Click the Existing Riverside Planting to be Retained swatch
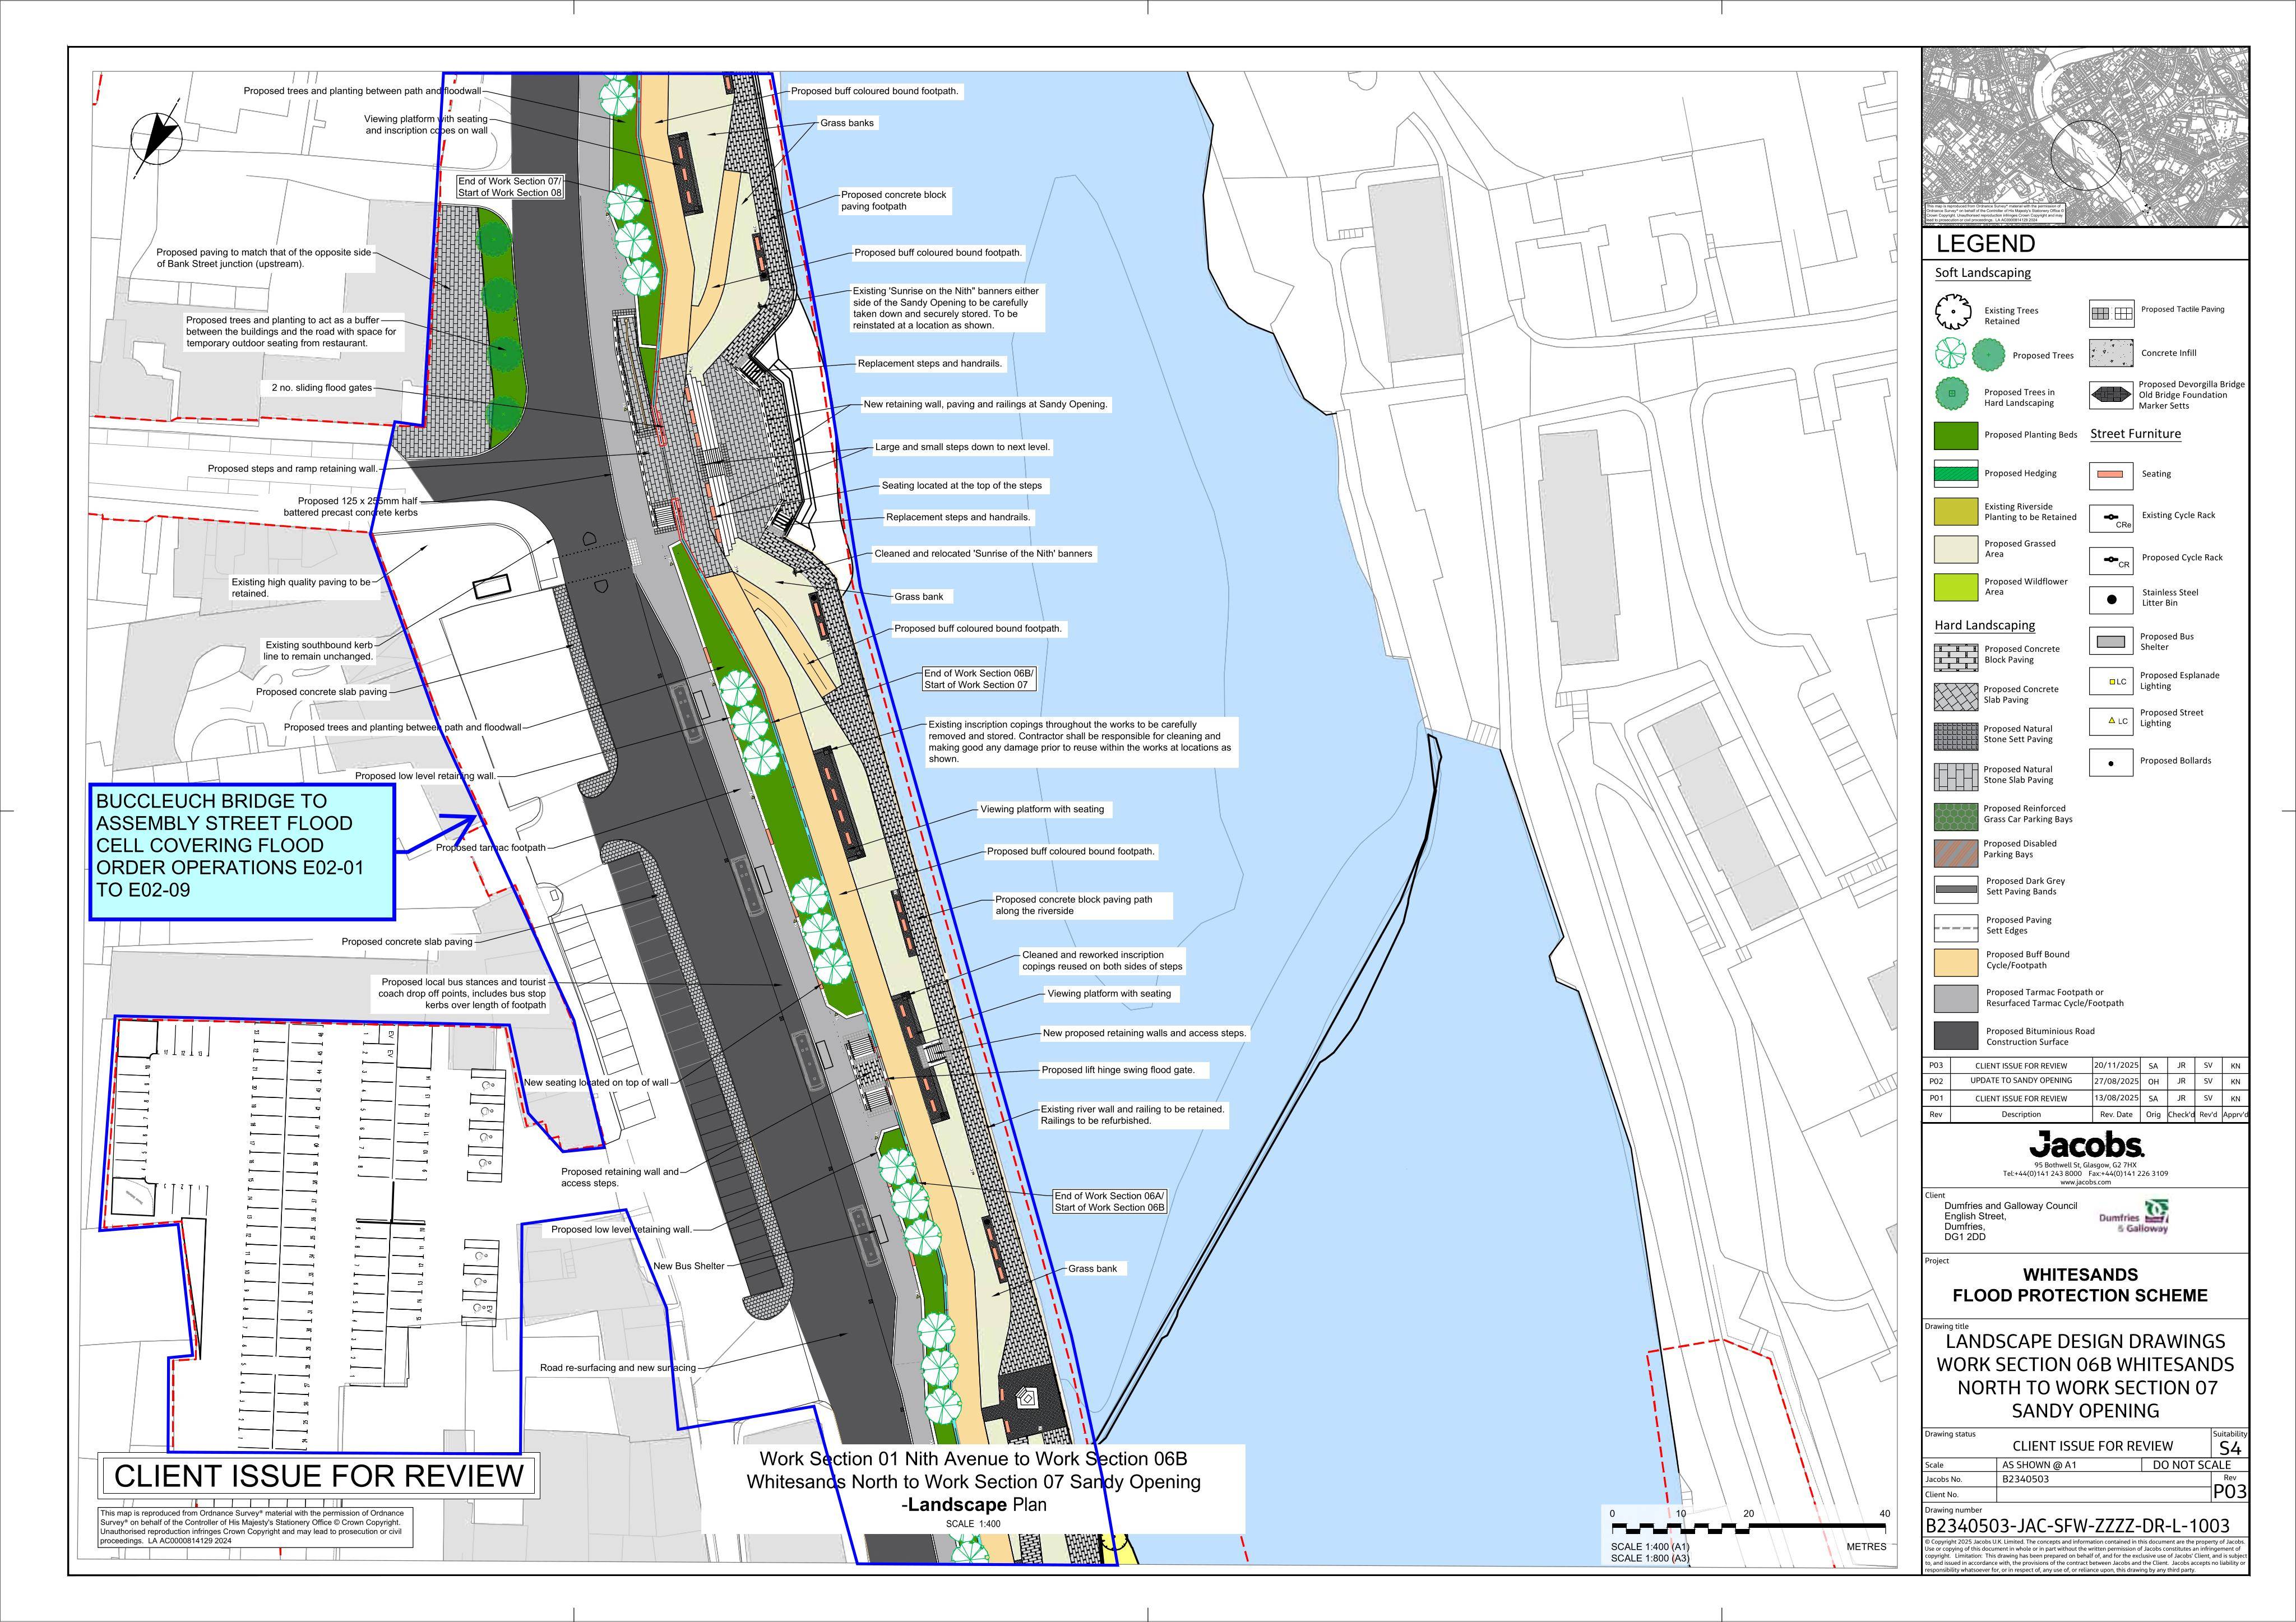Image resolution: width=2296 pixels, height=1622 pixels. pos(1956,512)
